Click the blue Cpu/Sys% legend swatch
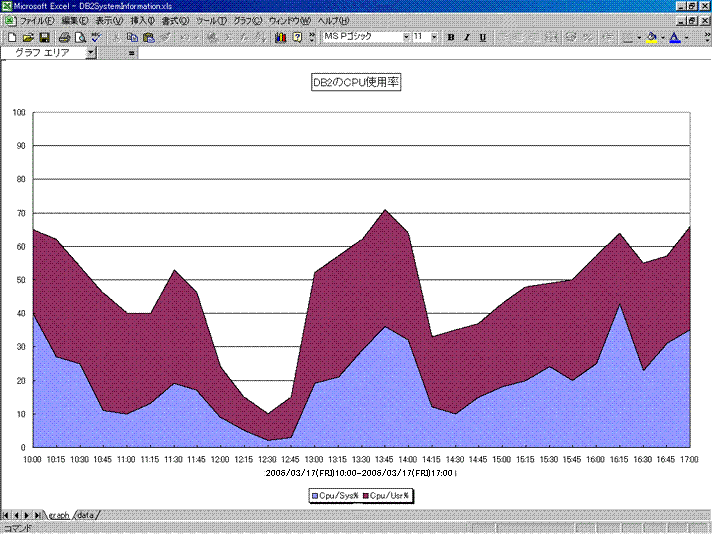The image size is (712, 534). pos(315,496)
